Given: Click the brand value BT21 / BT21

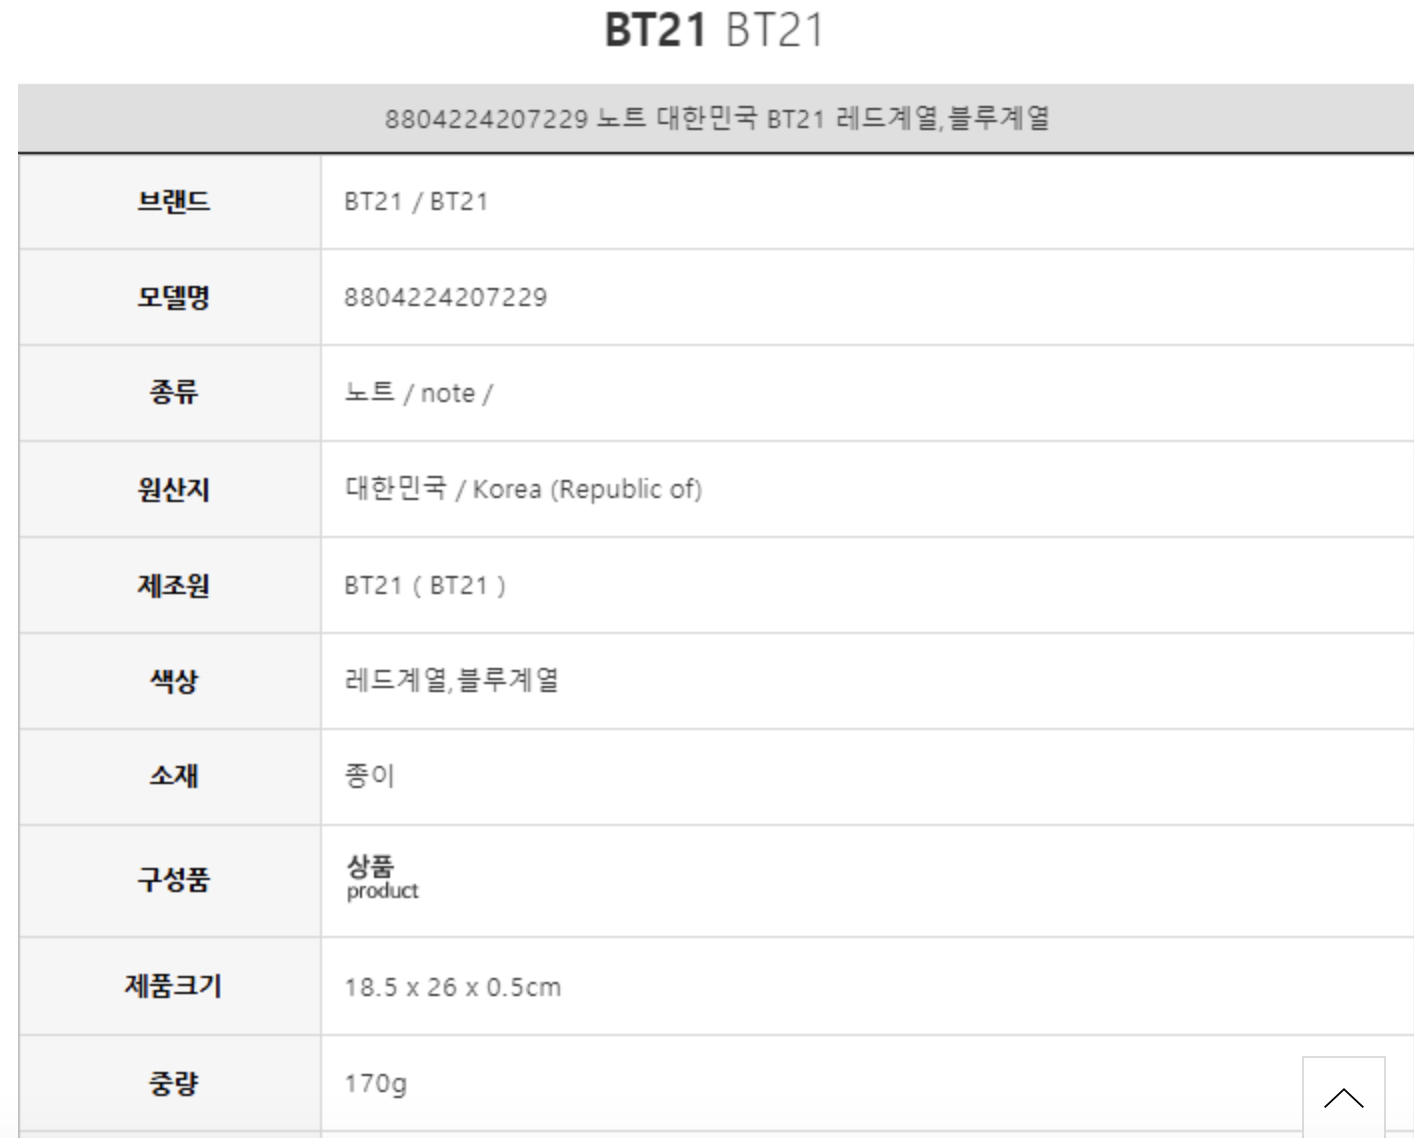Looking at the screenshot, I should coord(416,202).
